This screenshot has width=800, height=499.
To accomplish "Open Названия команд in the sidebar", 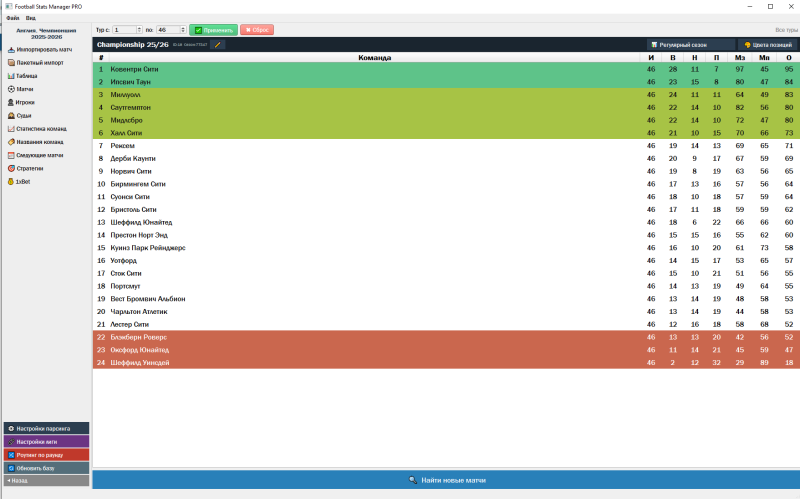I will (x=36, y=142).
